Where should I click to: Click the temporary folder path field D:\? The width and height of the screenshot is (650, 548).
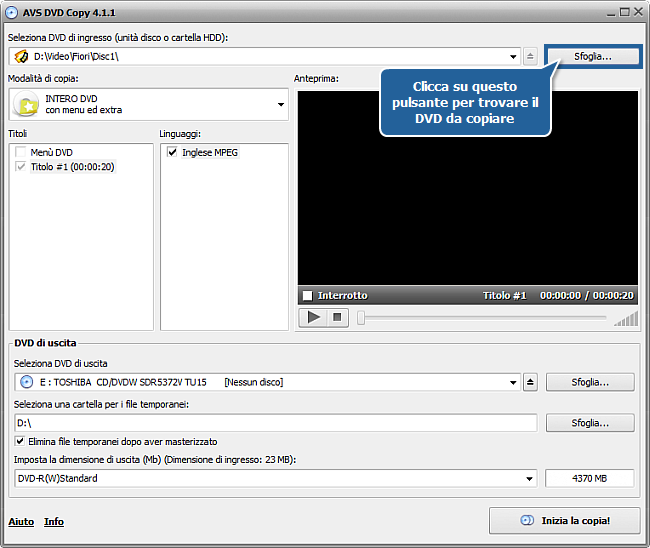click(x=276, y=423)
